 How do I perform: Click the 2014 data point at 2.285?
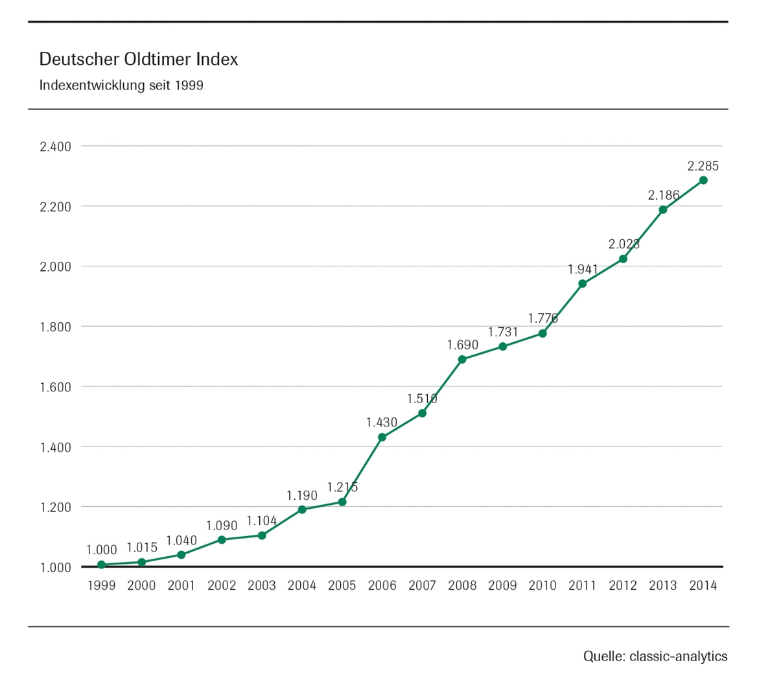pyautogui.click(x=703, y=180)
